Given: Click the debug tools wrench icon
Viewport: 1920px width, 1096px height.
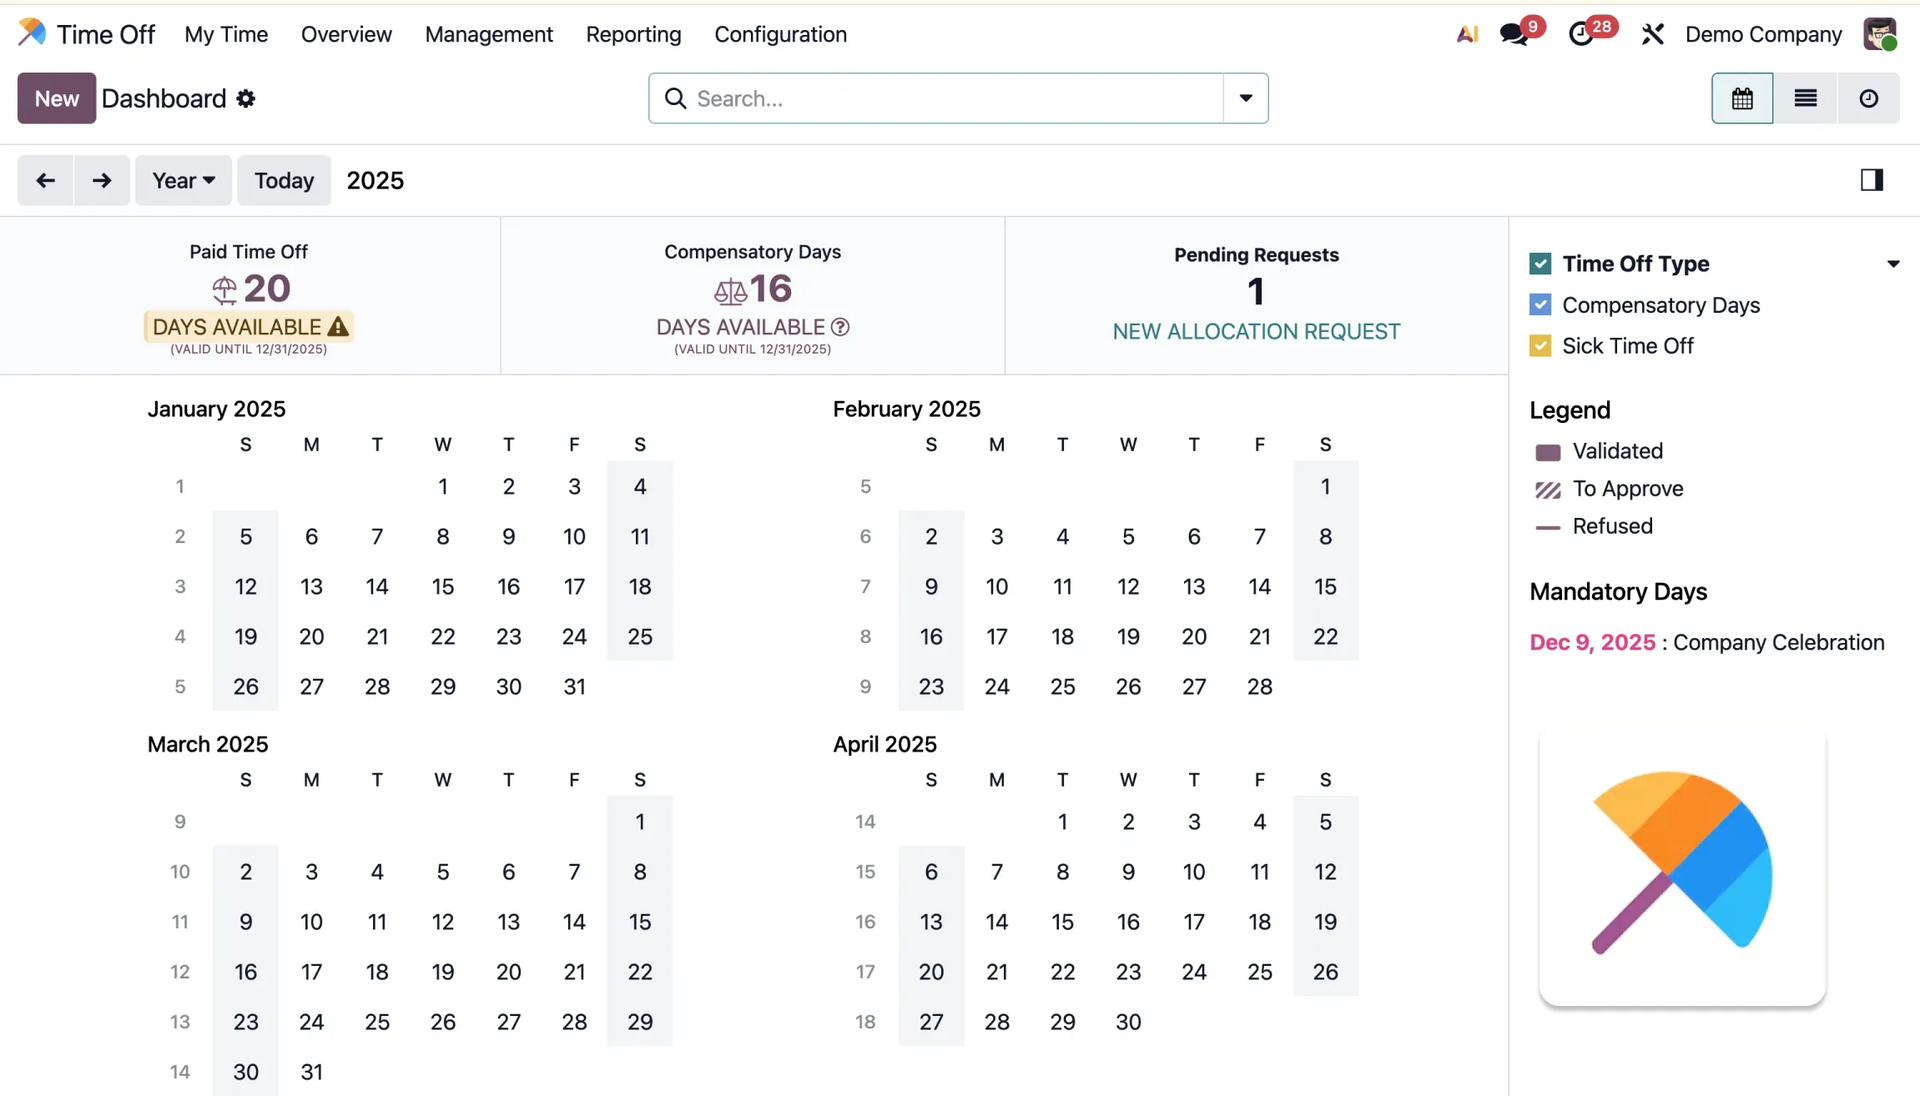Looking at the screenshot, I should [x=1652, y=34].
